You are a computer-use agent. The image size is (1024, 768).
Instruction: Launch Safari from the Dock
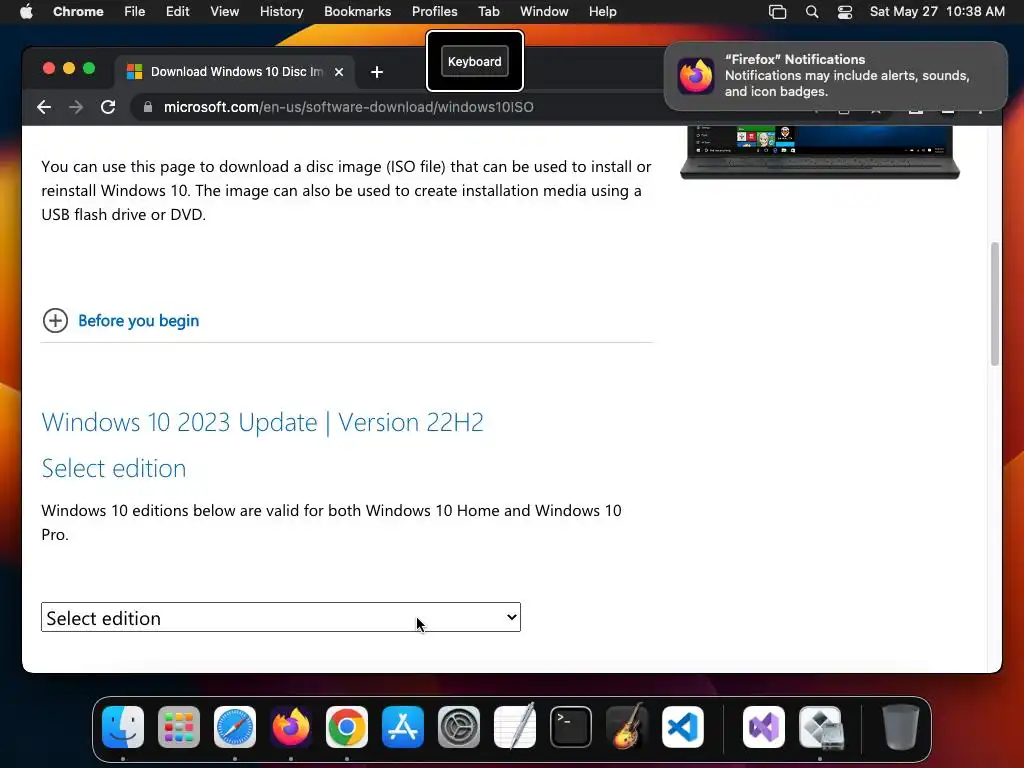tap(235, 726)
